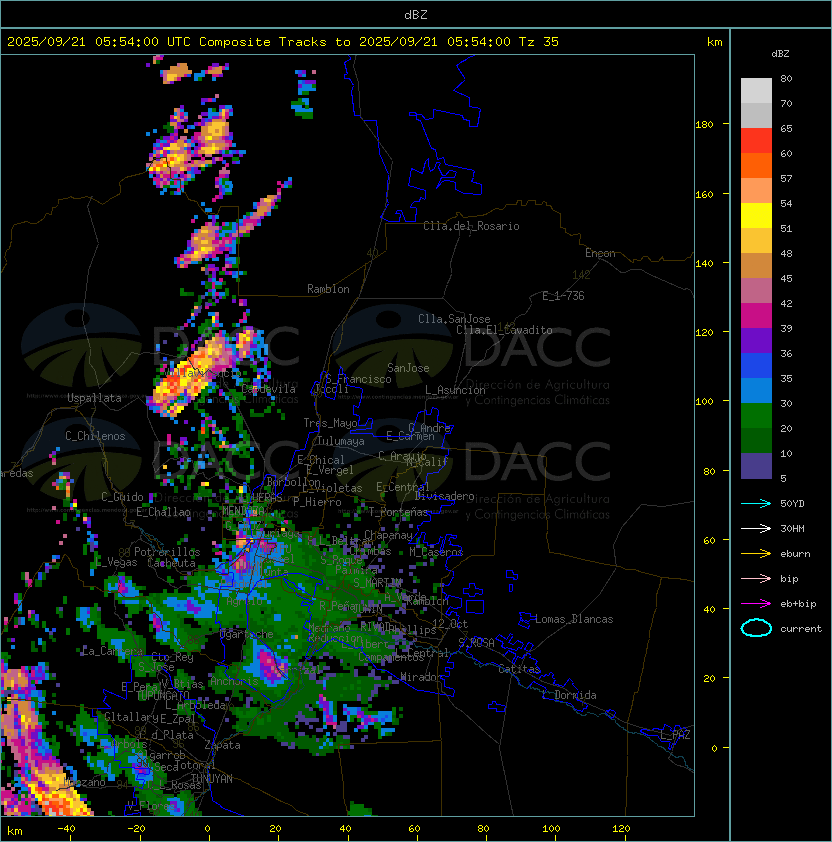Screen dimensions: 832x842
Task: Click the km label at top right
Action: point(714,42)
